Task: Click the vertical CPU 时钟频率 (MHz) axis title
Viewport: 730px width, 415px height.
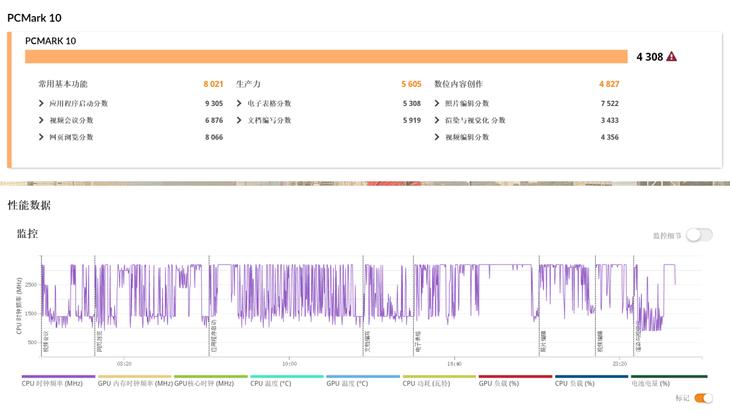Action: (x=19, y=306)
